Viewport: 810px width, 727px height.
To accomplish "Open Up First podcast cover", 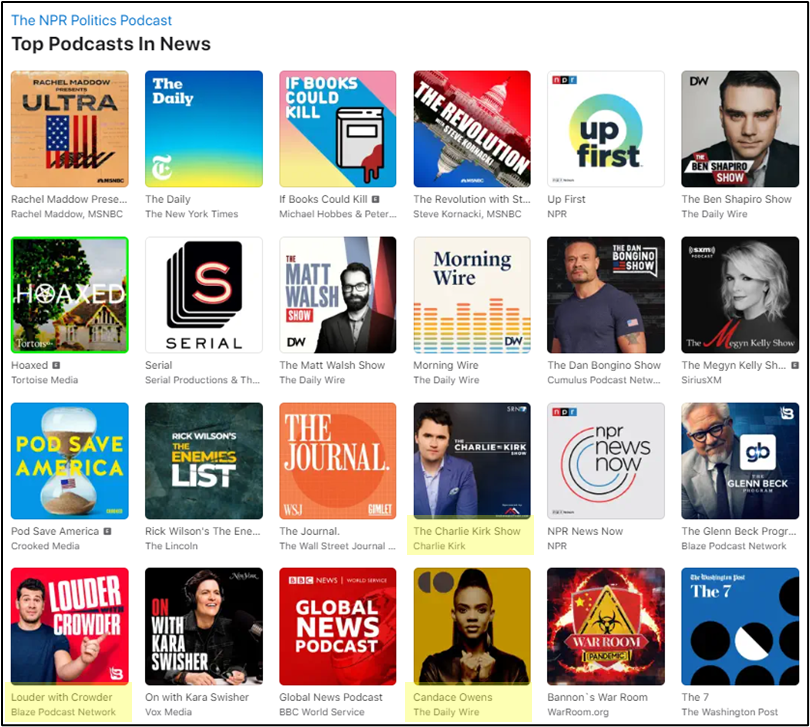I will [x=606, y=129].
